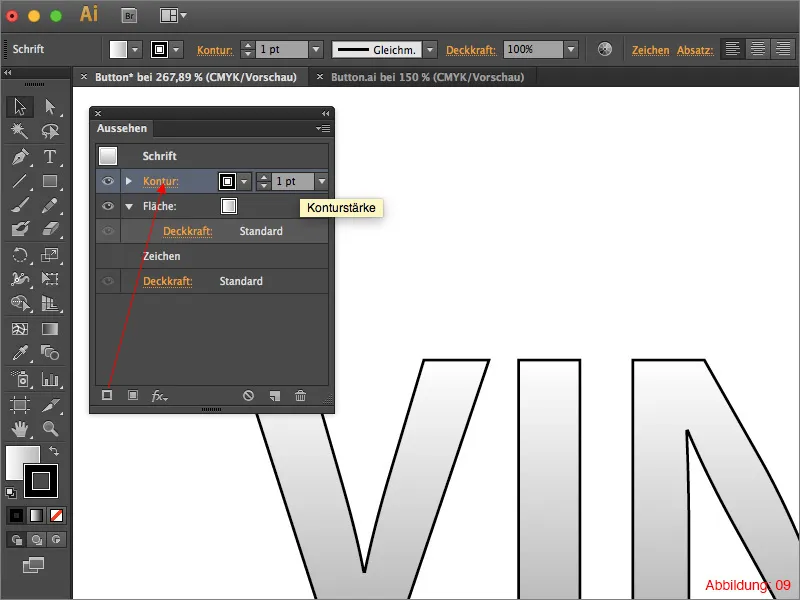Click Deckkraft link under Fläche
Screen dimensions: 800x600
pyautogui.click(x=188, y=231)
